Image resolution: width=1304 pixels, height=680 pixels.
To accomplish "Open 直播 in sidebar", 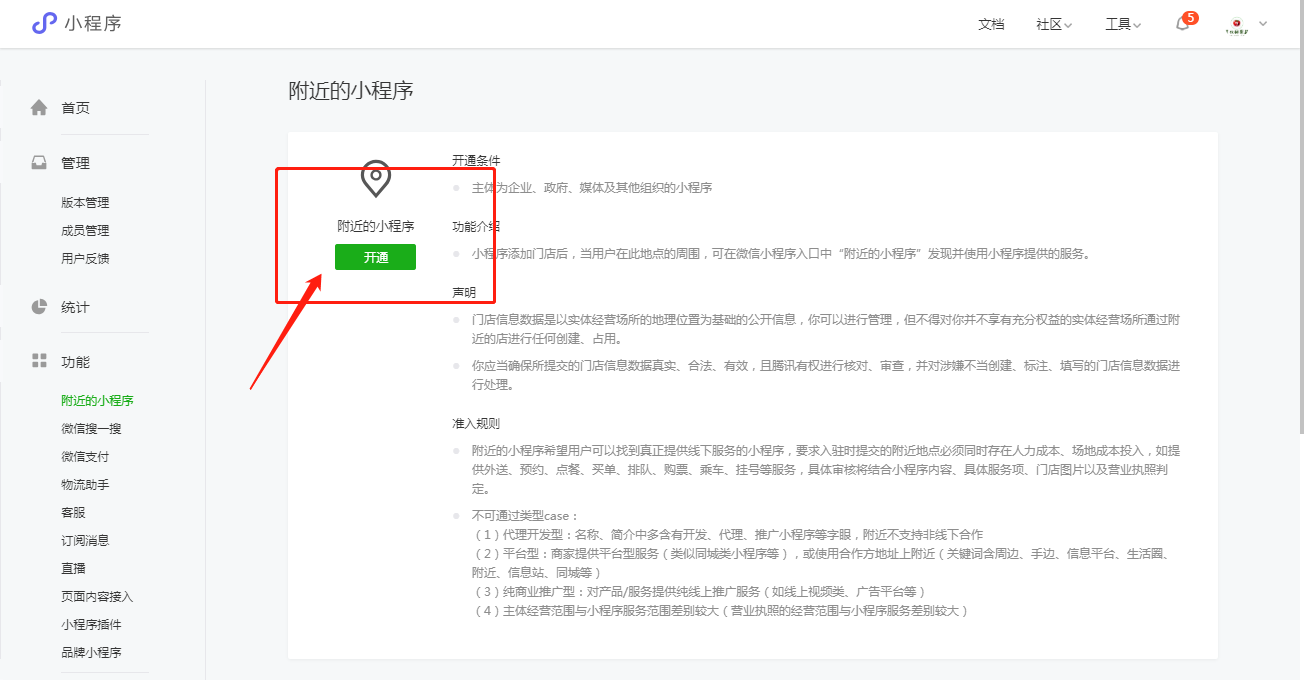I will pos(73,568).
